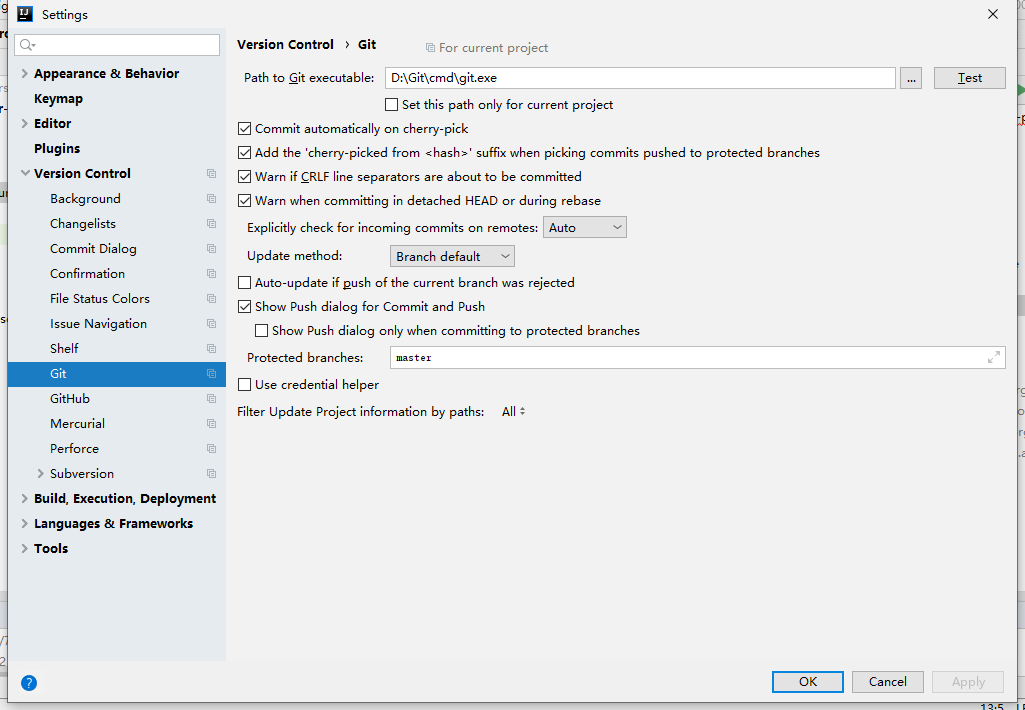Expand the Tools section
This screenshot has height=710, width=1025.
[24, 549]
